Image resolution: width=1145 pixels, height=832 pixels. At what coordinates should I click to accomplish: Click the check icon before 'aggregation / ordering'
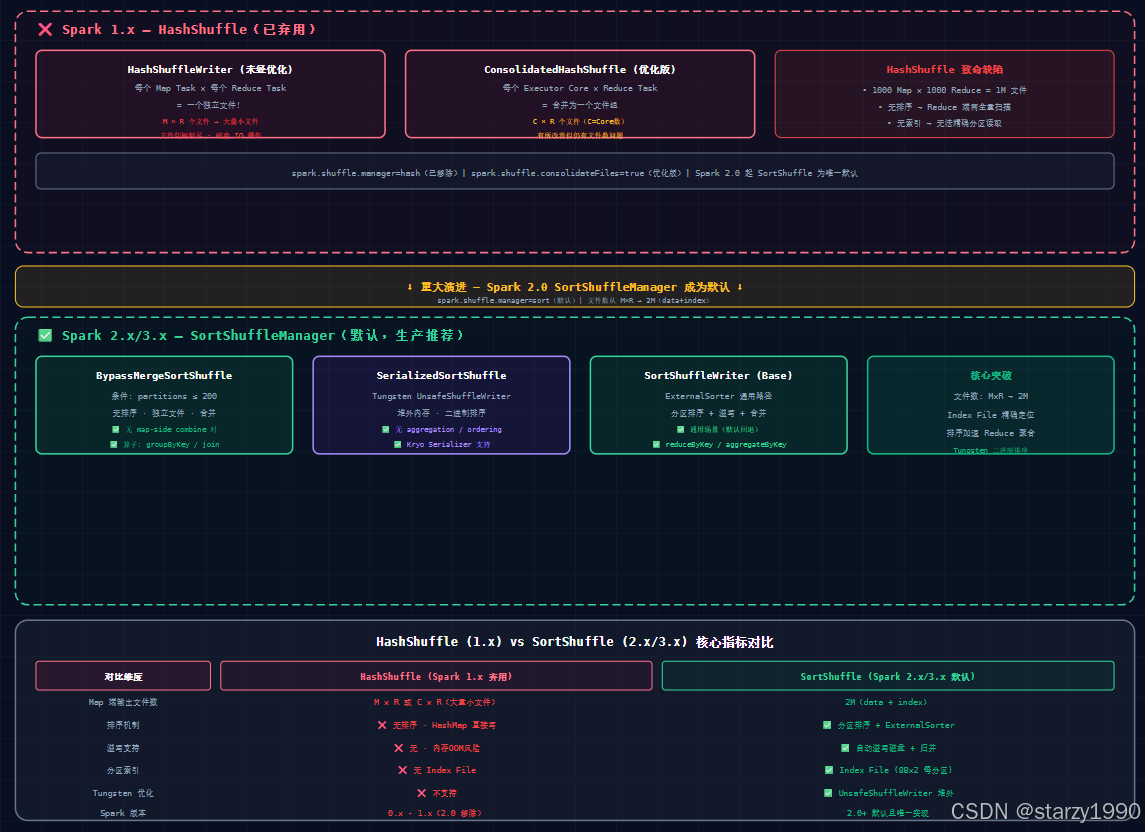386,430
